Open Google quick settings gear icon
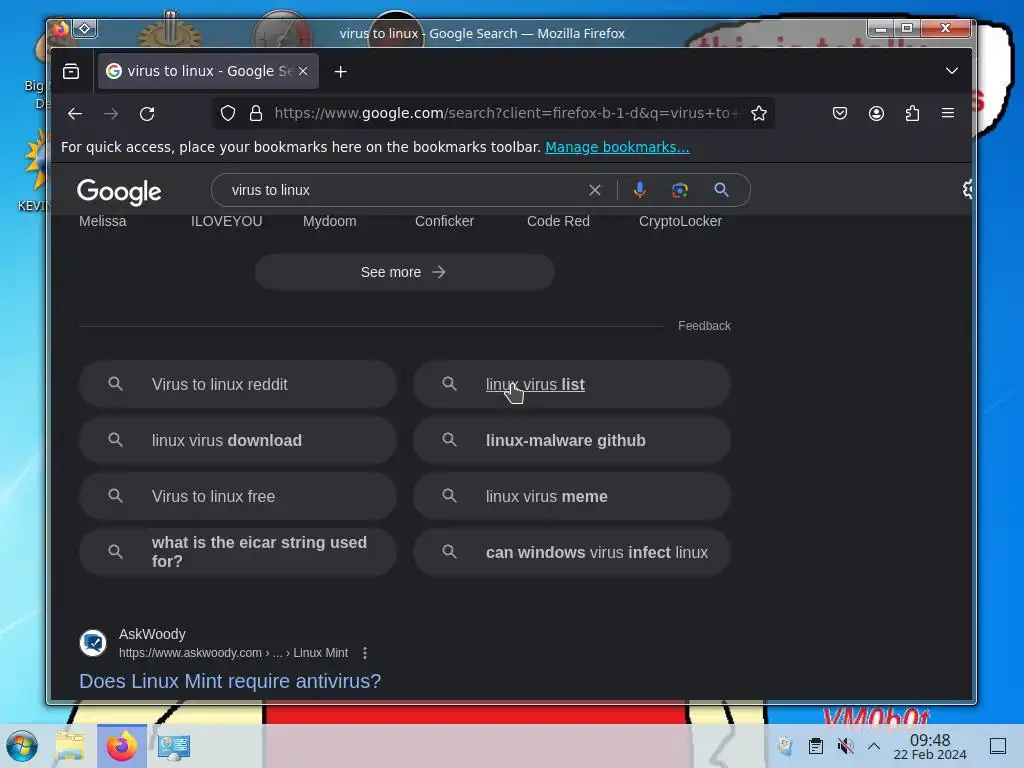The height and width of the screenshot is (768, 1024). (x=967, y=189)
